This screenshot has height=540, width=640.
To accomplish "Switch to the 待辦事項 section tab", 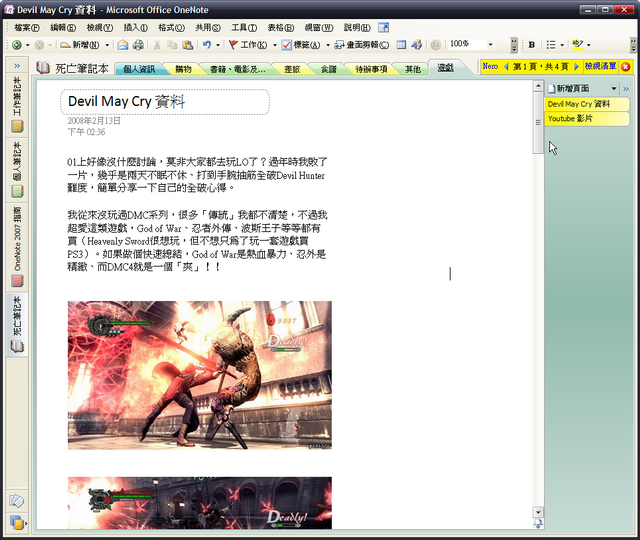I will (x=371, y=69).
